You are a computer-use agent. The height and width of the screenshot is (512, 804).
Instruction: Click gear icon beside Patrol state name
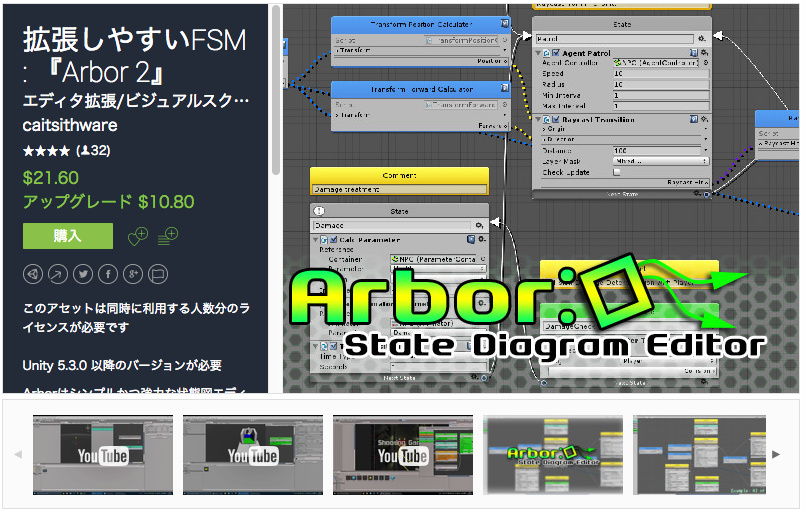(701, 38)
